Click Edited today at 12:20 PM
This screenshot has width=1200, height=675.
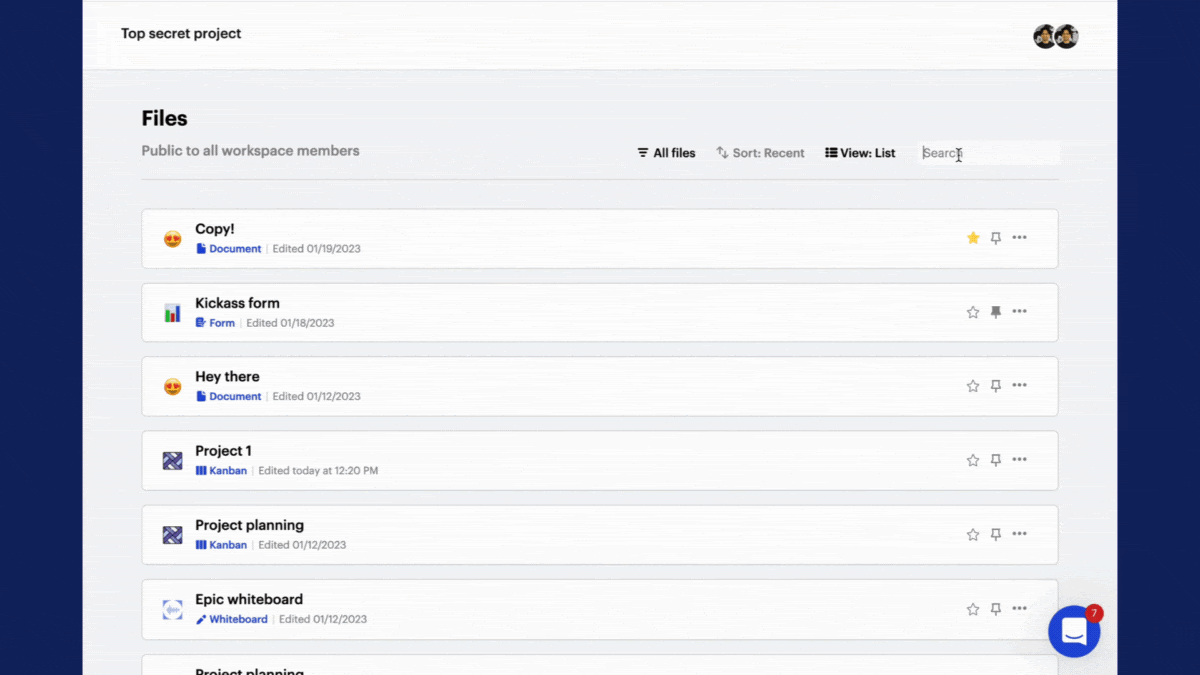(318, 471)
